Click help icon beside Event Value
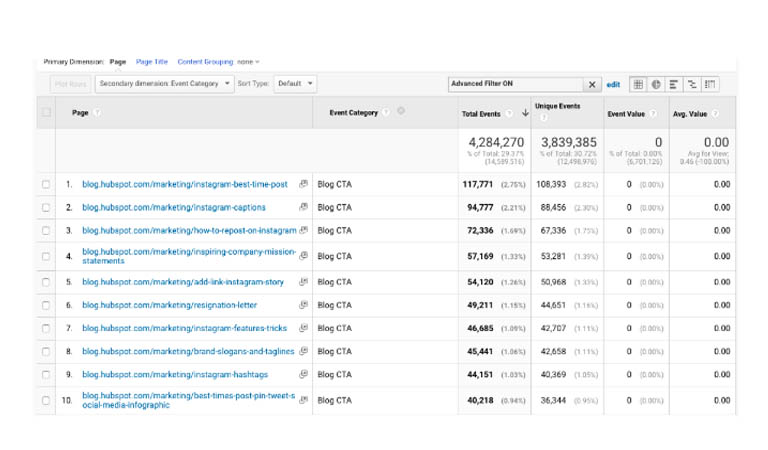This screenshot has height=450, width=768. tap(653, 114)
